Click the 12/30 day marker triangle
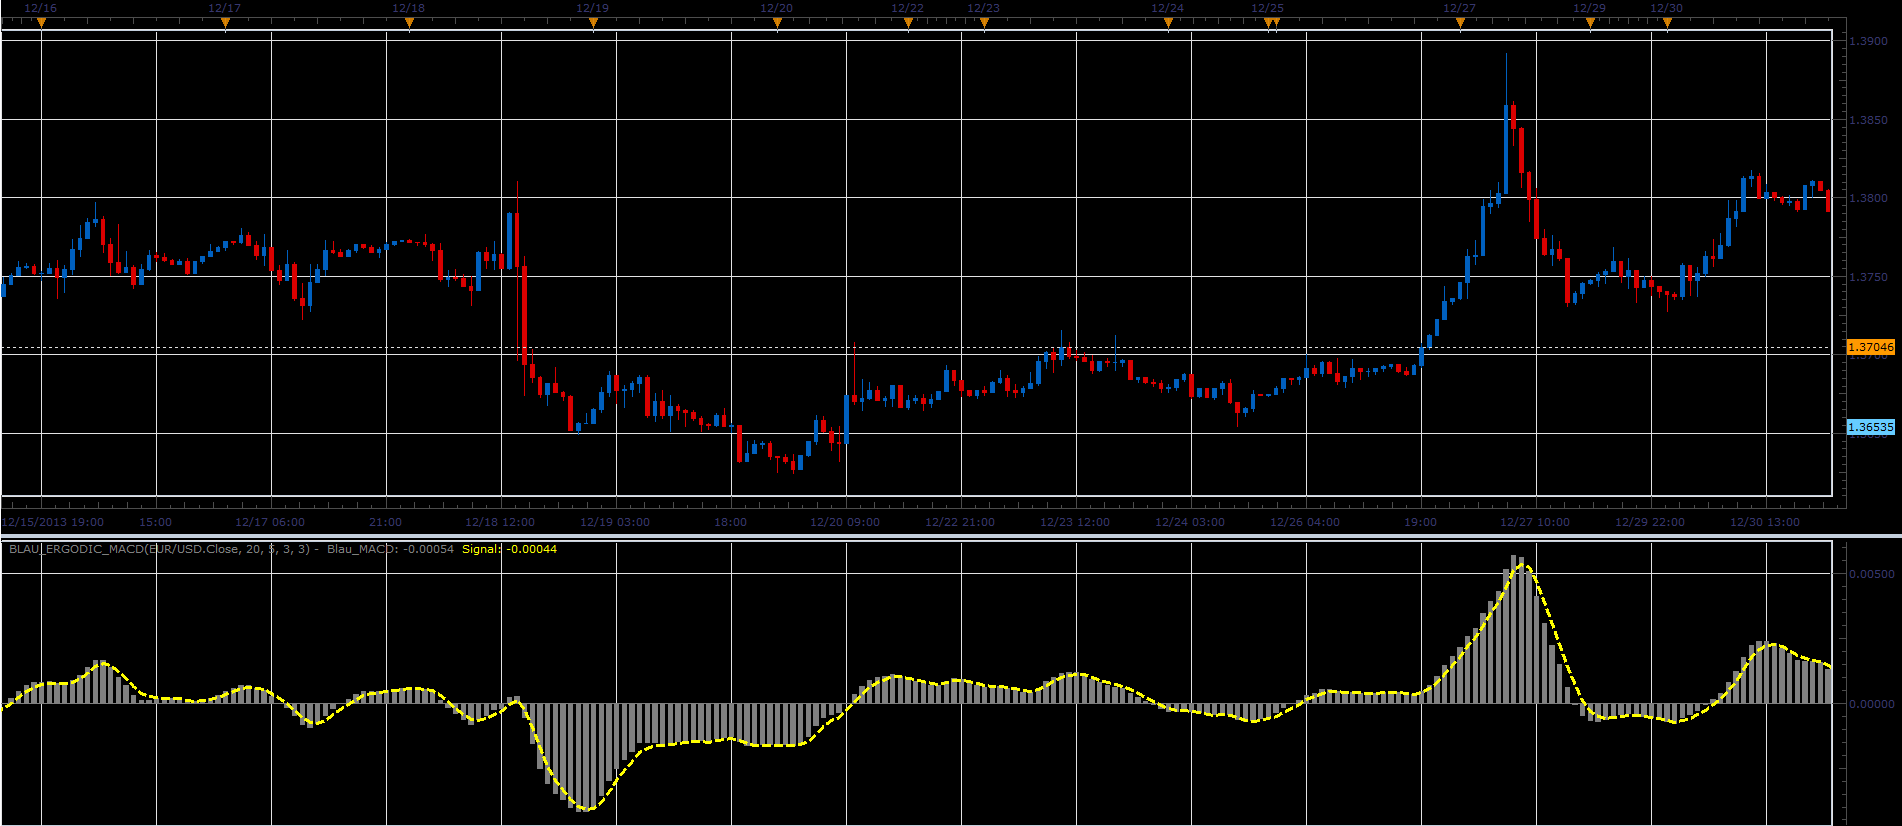 (1667, 22)
